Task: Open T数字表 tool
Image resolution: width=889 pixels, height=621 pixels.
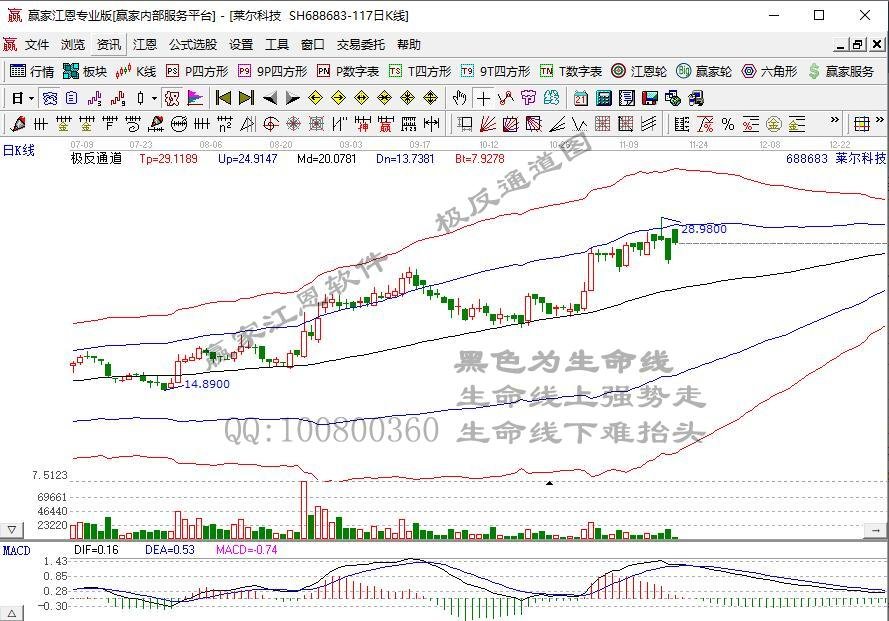Action: [571, 71]
